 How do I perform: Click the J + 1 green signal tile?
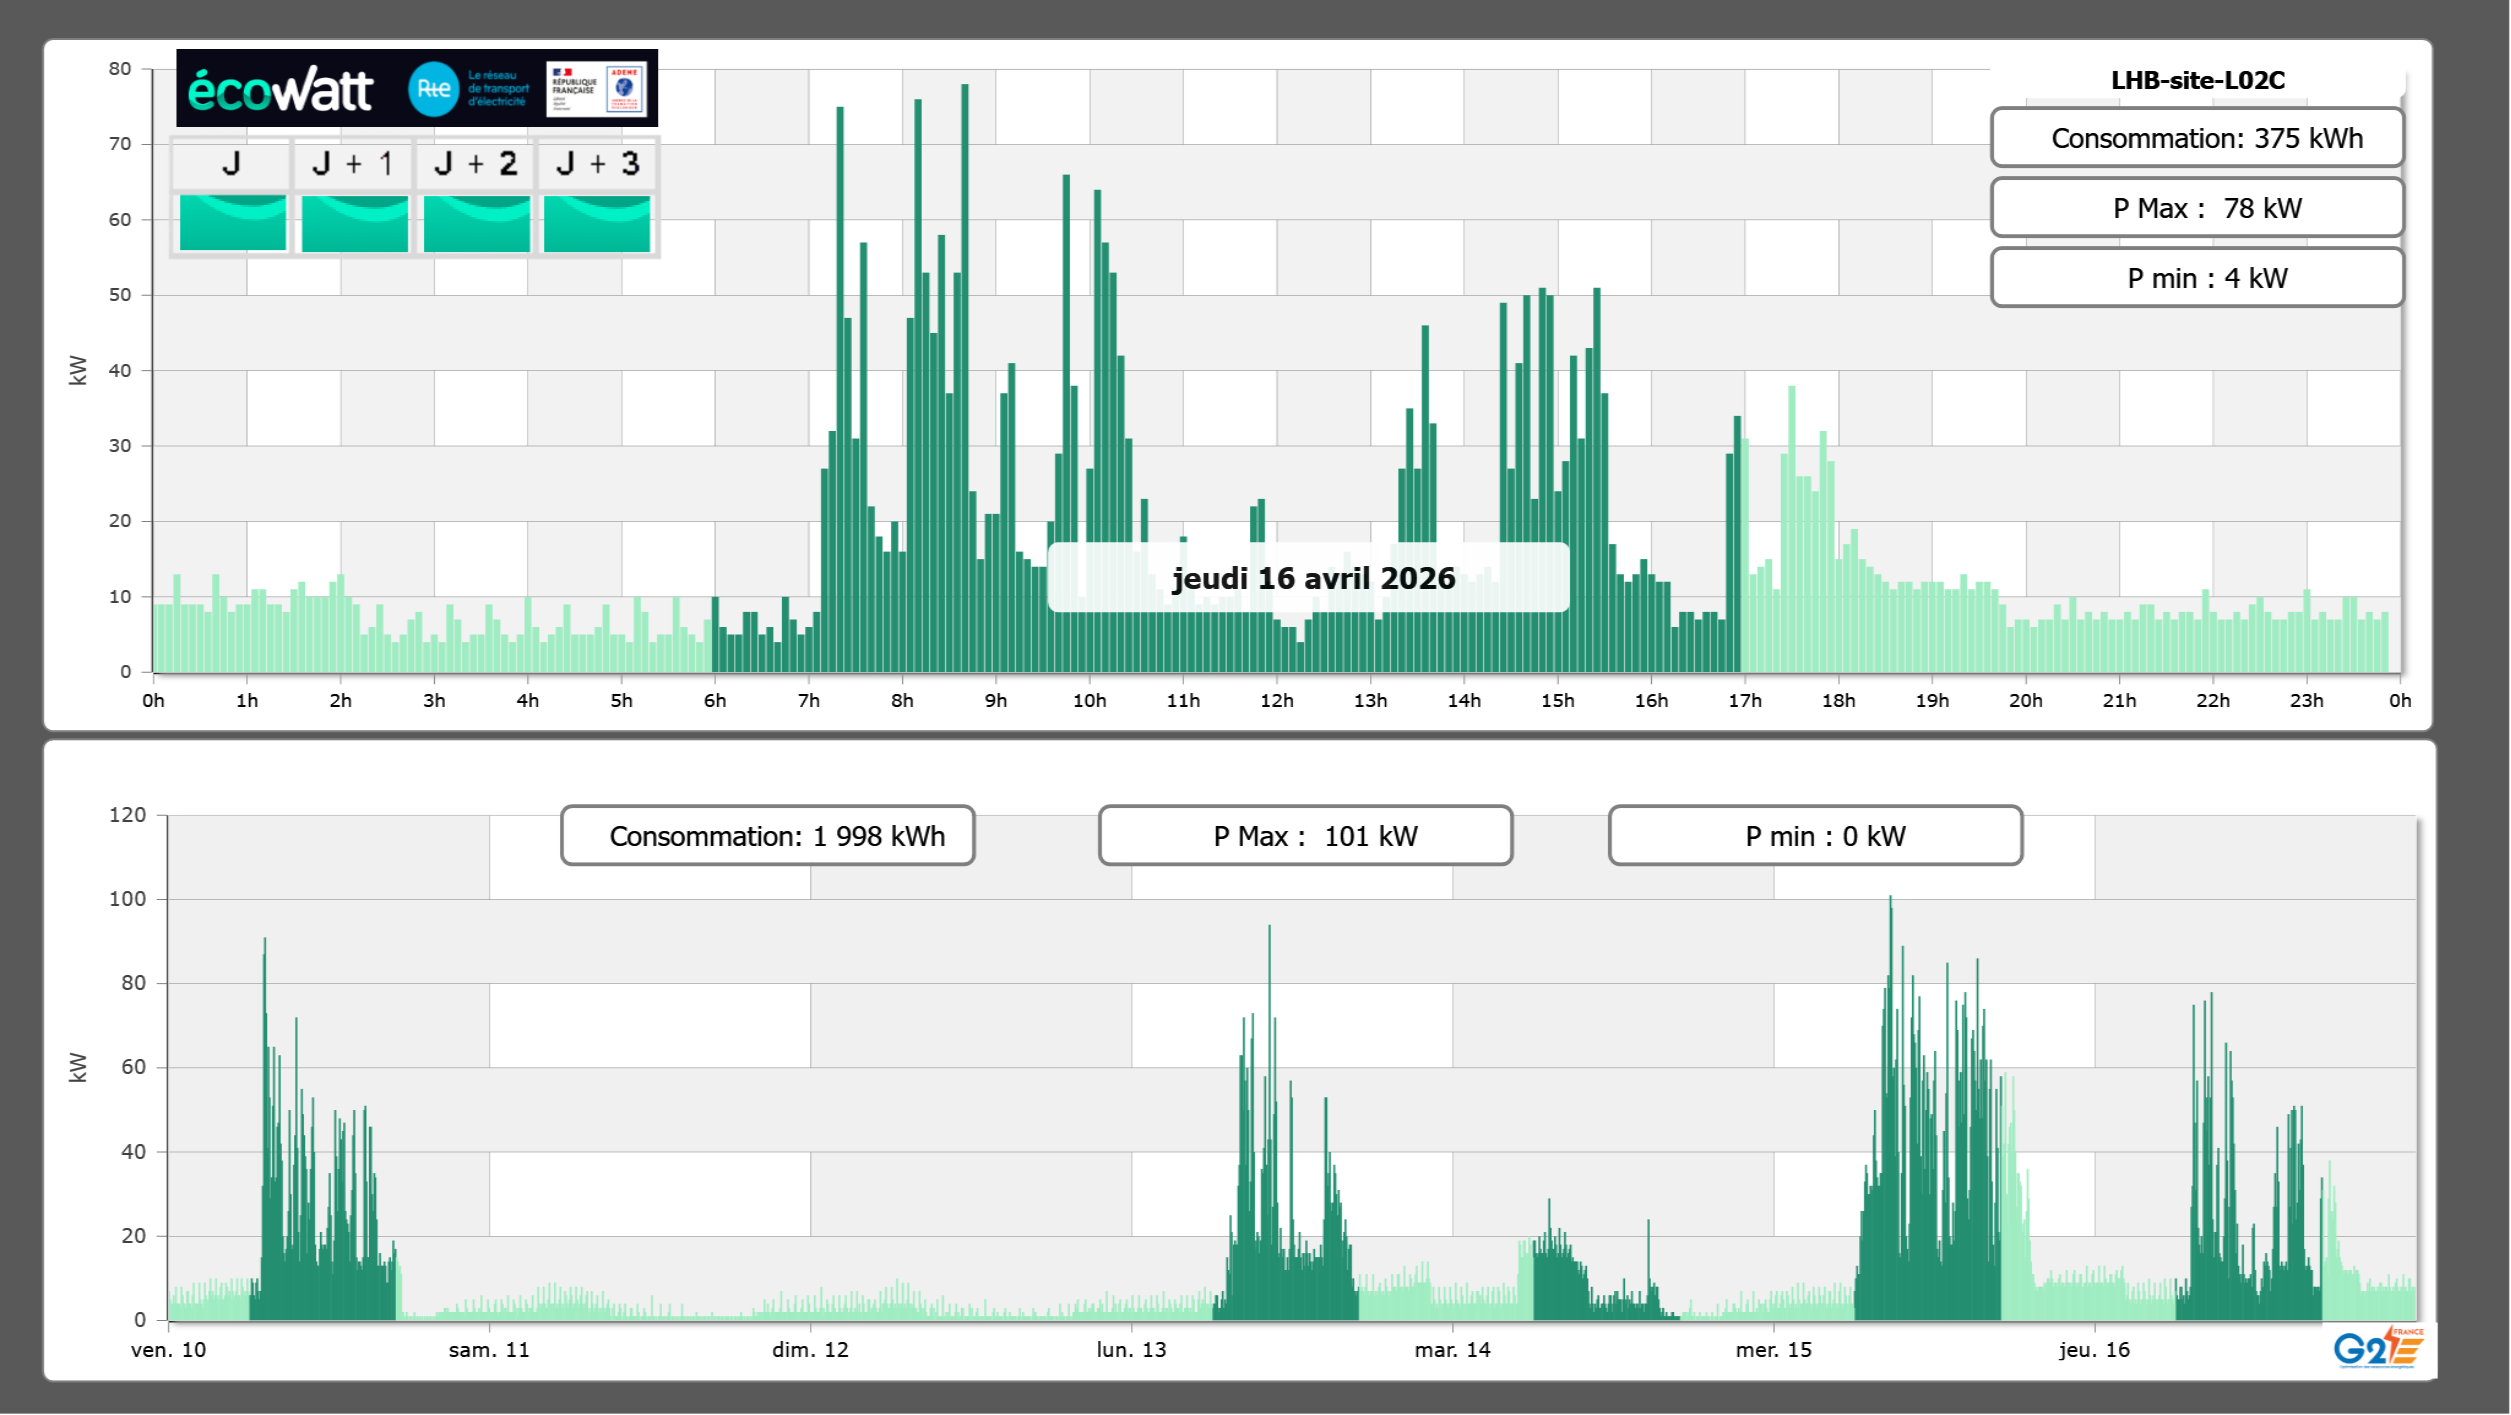tap(354, 223)
